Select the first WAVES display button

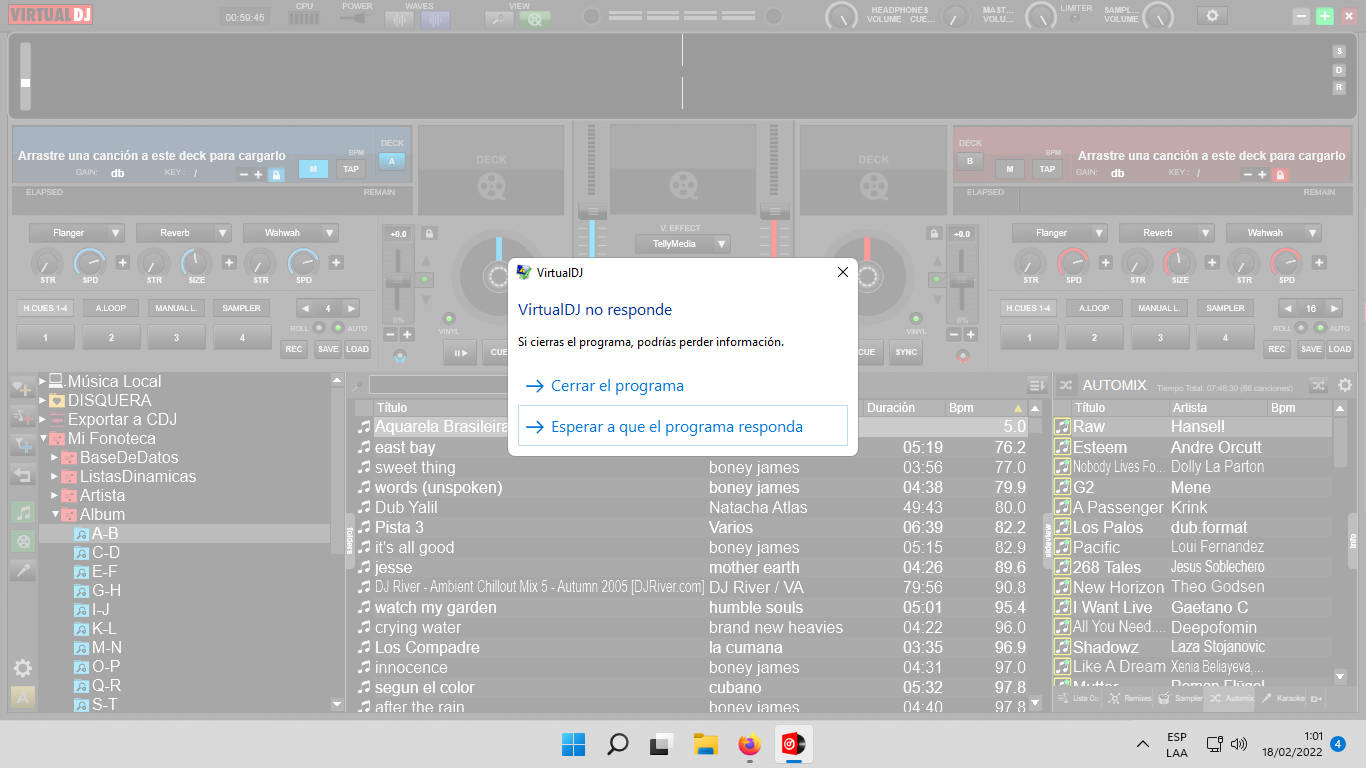tap(400, 19)
